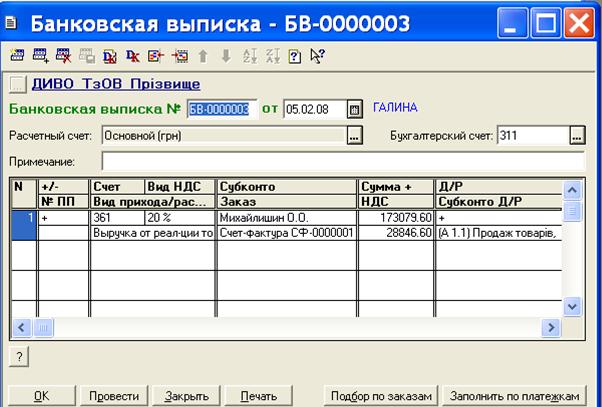The height and width of the screenshot is (407, 602).
Task: Open the help description icon in toolbar
Action: 295,56
